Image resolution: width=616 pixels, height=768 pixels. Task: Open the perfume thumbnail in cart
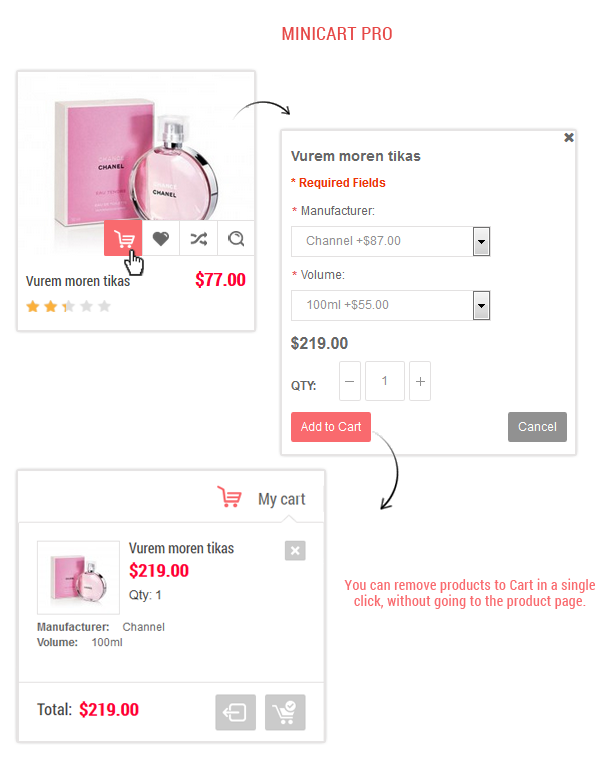point(78,577)
